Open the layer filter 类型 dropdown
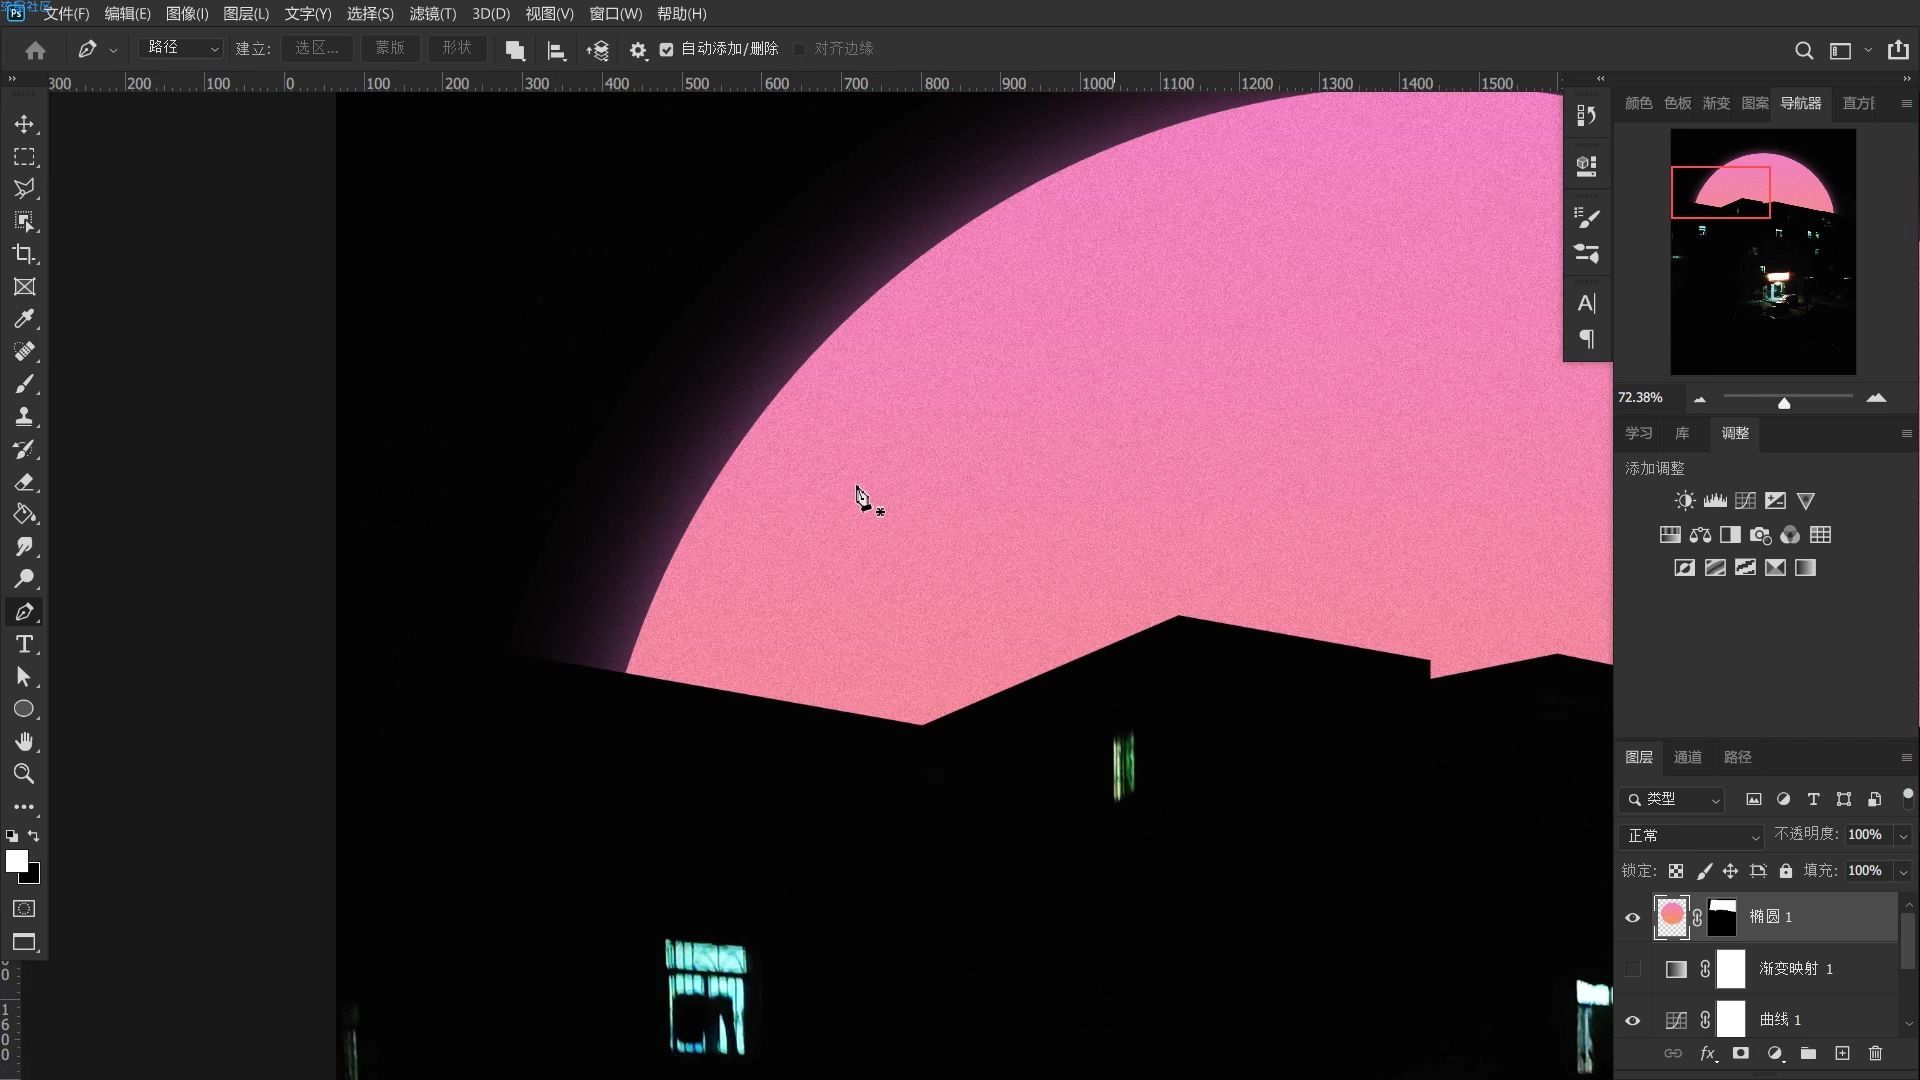The image size is (1920, 1080). tap(1672, 800)
